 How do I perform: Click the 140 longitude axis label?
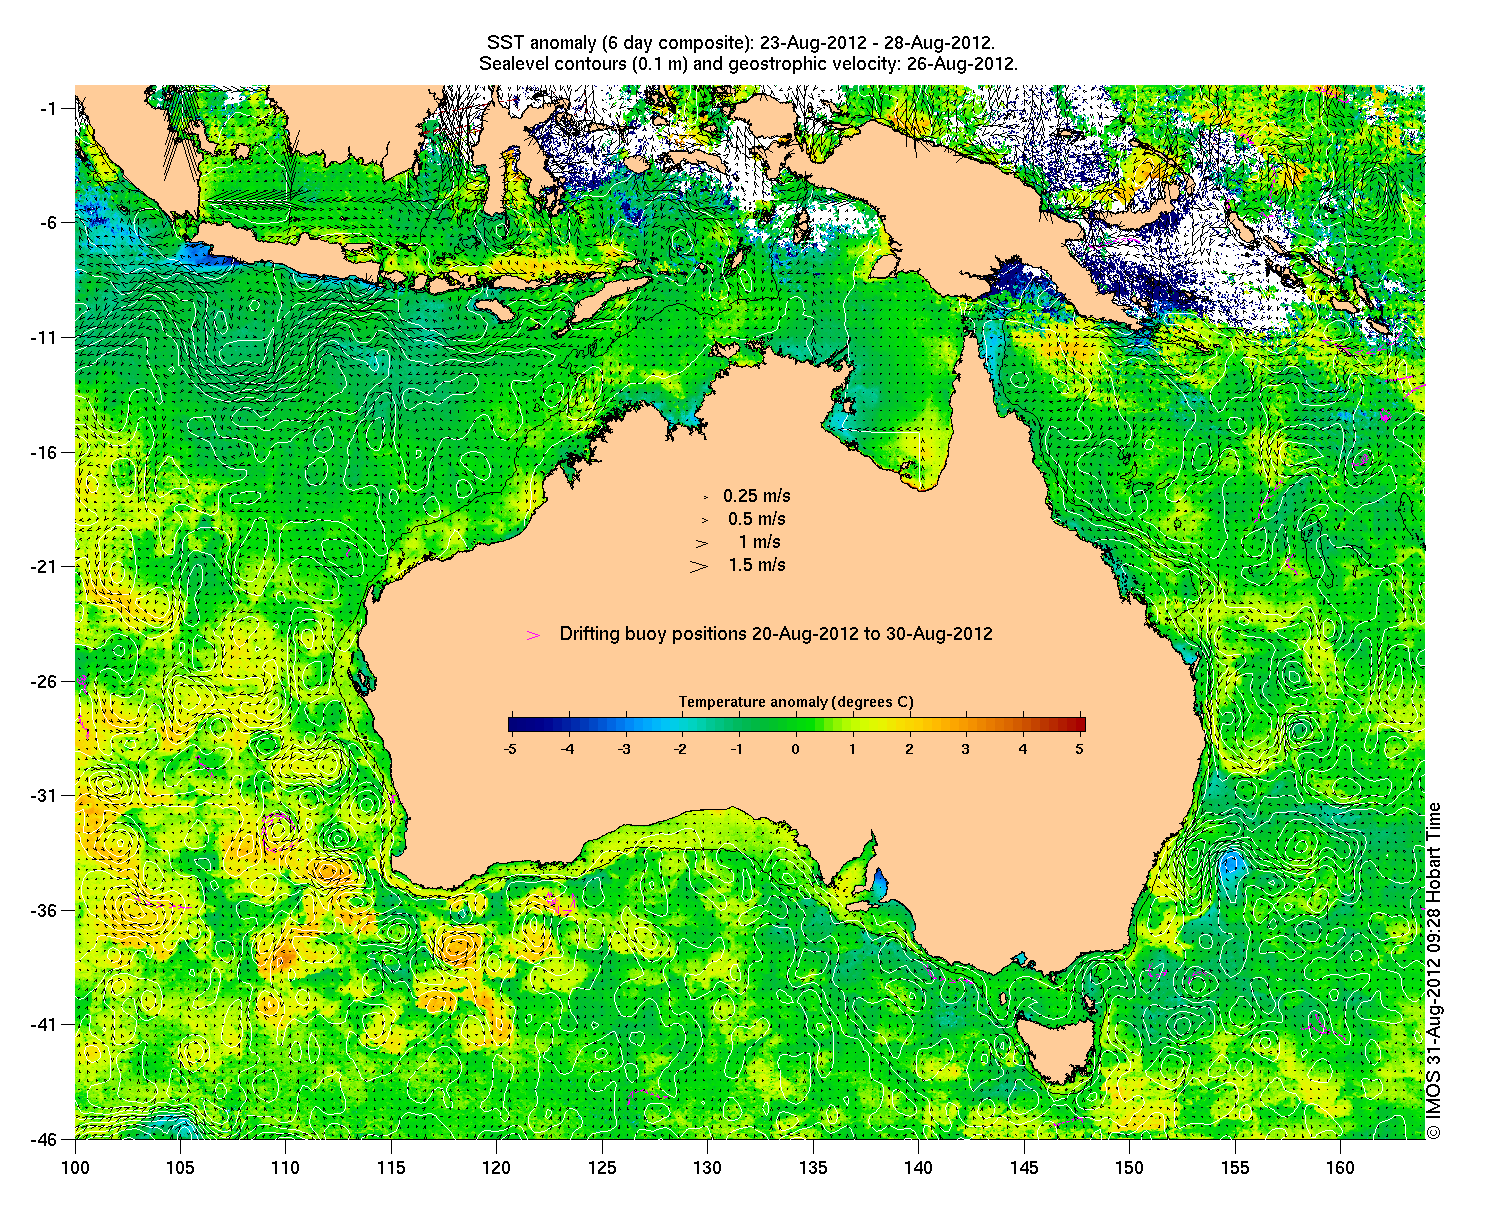pos(918,1168)
